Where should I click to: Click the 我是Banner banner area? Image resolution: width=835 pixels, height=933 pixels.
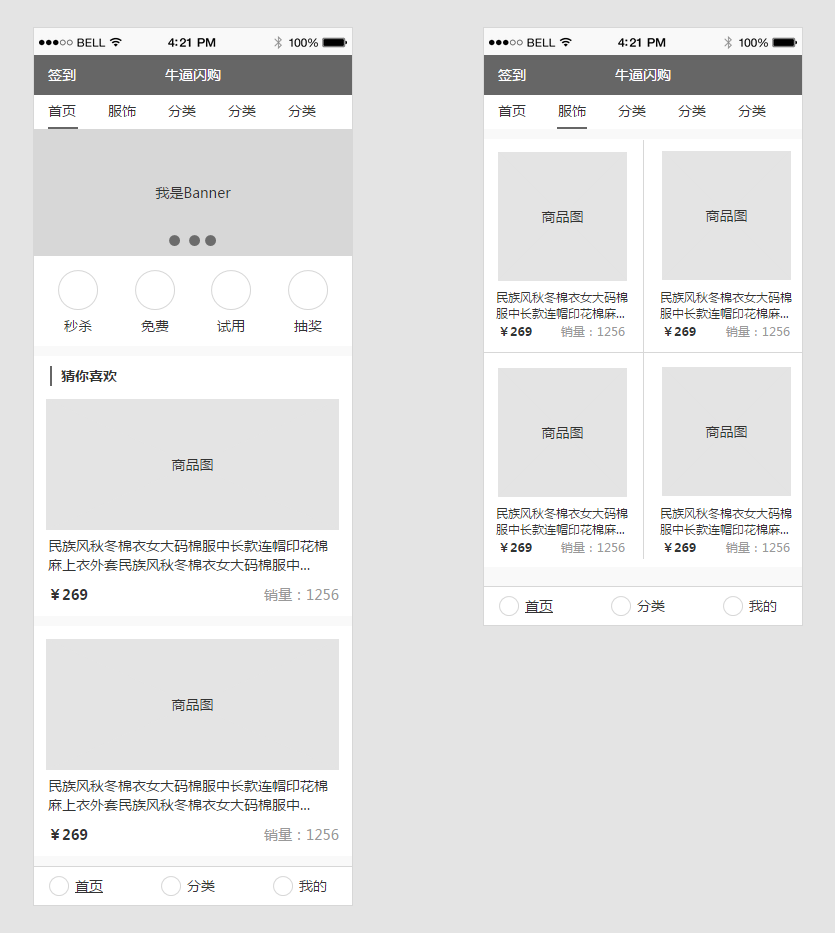(x=193, y=193)
